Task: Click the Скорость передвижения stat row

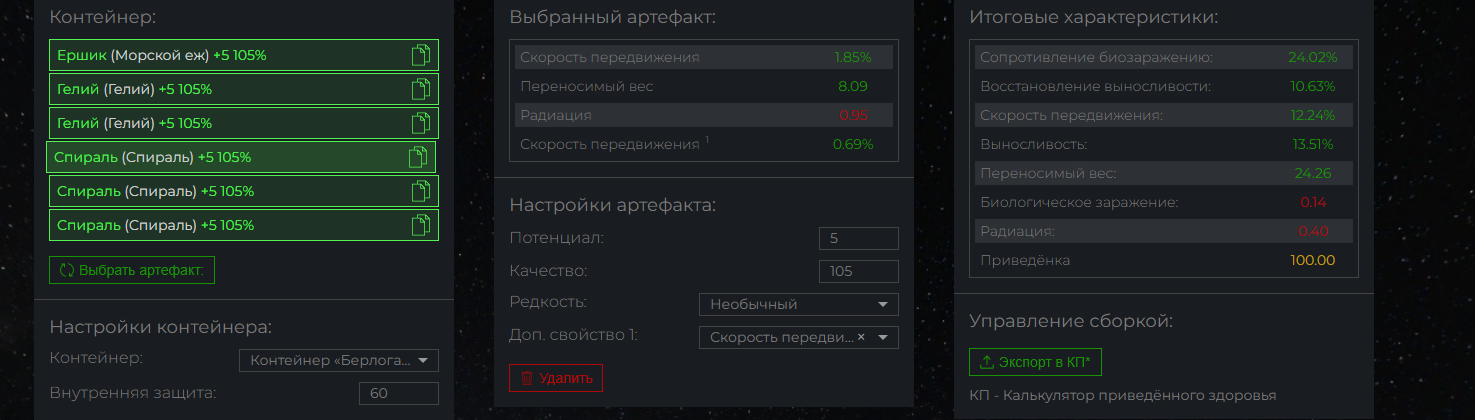Action: (705, 58)
